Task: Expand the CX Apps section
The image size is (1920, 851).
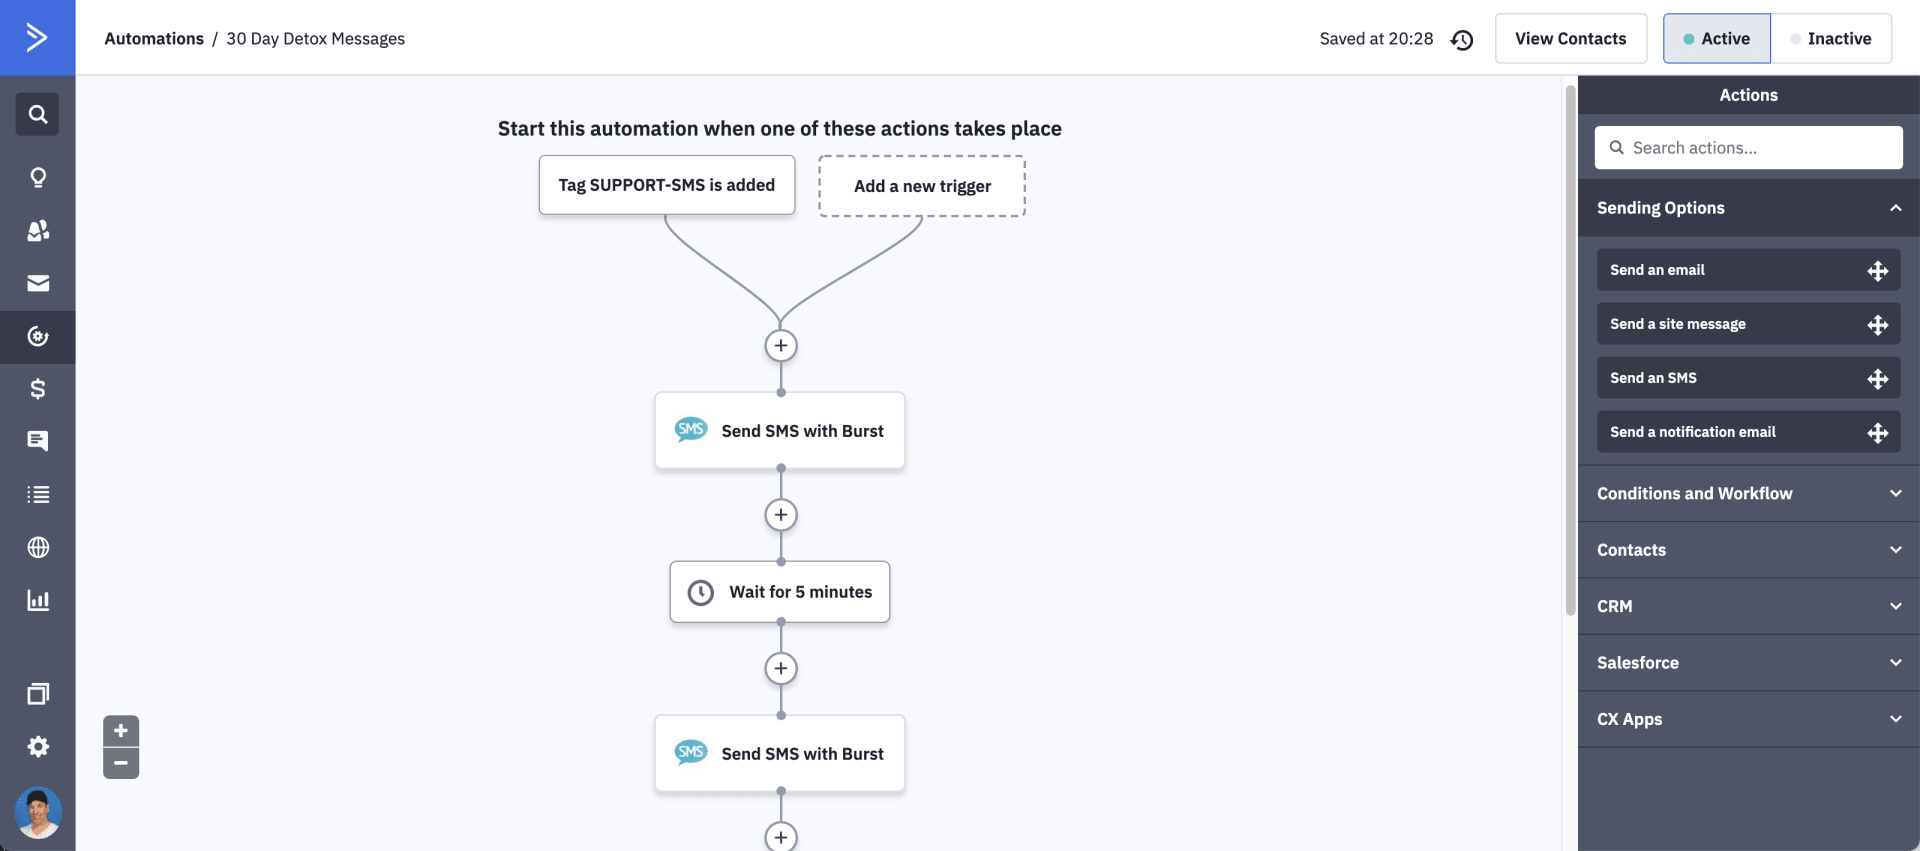Action: click(x=1748, y=719)
